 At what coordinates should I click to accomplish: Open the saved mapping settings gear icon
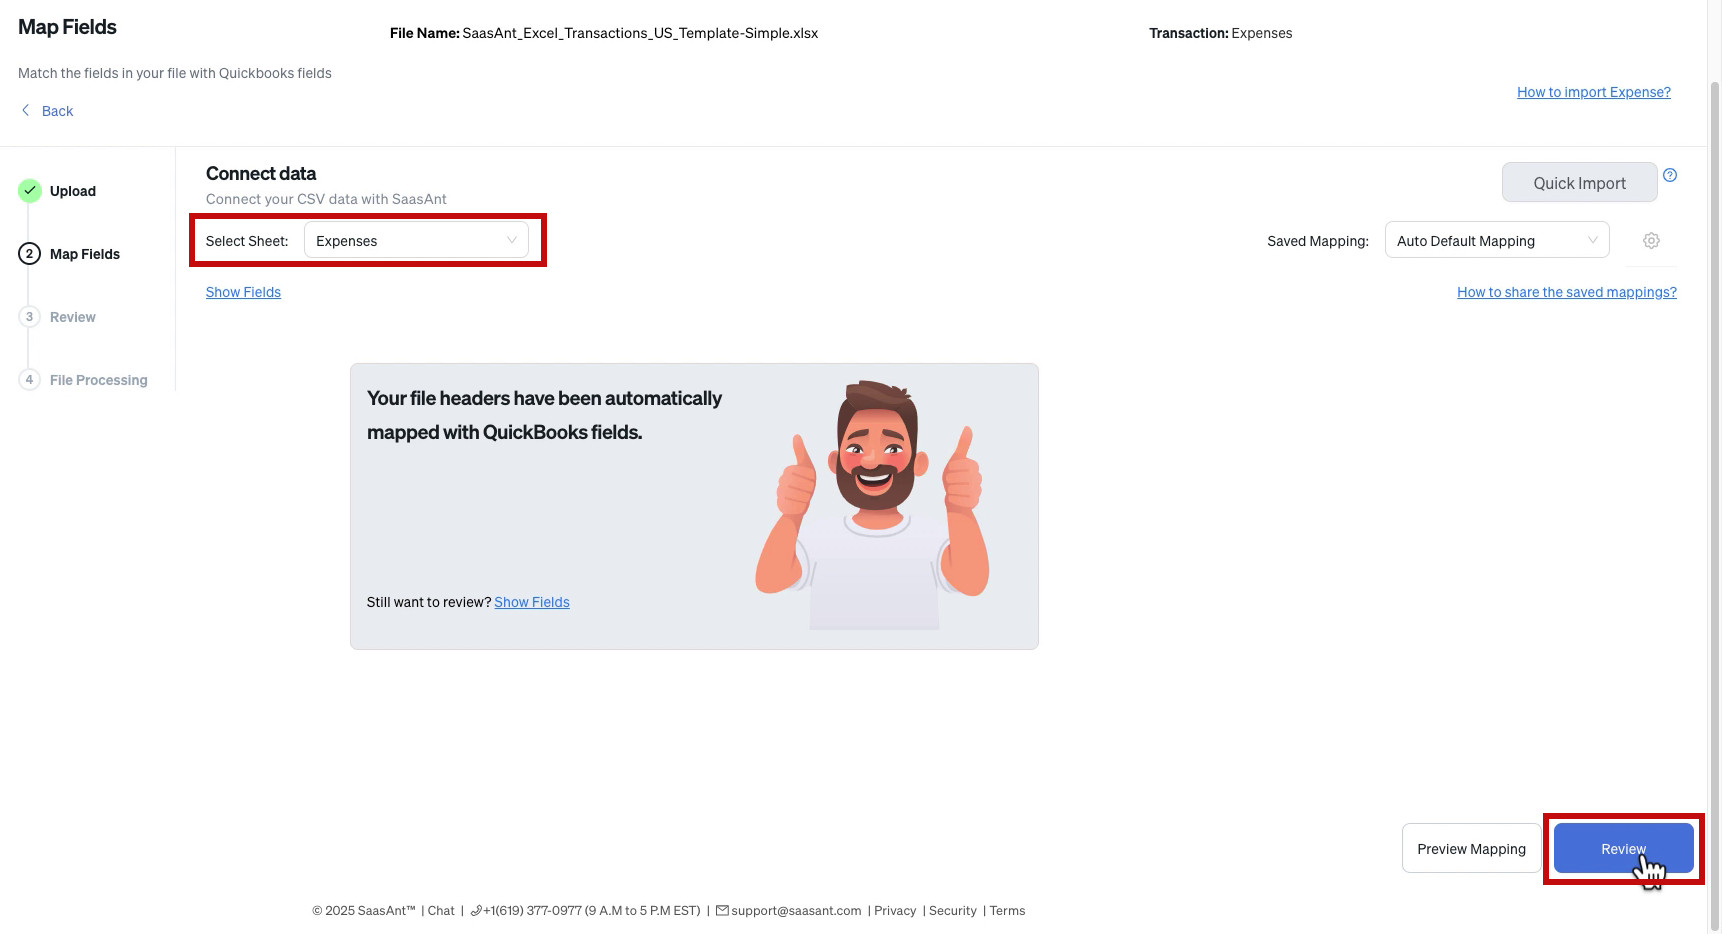click(x=1651, y=241)
